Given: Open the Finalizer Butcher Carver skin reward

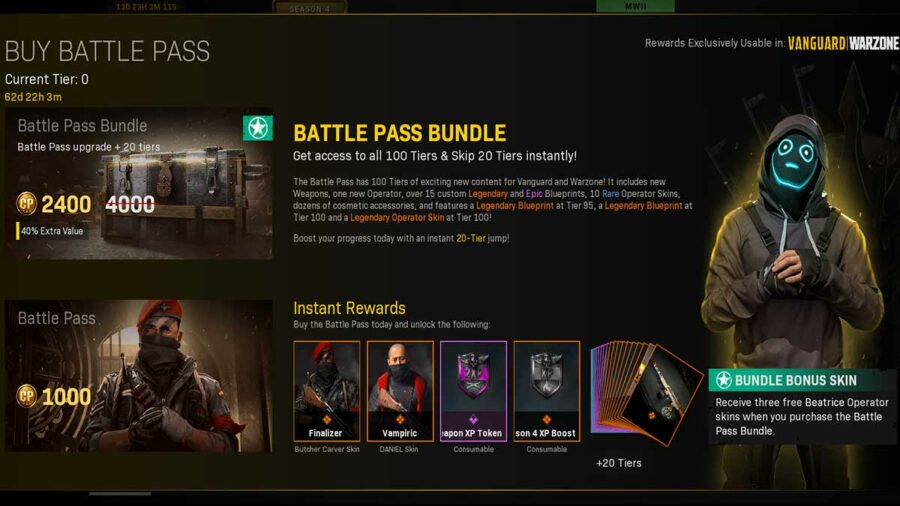Looking at the screenshot, I should [x=327, y=391].
